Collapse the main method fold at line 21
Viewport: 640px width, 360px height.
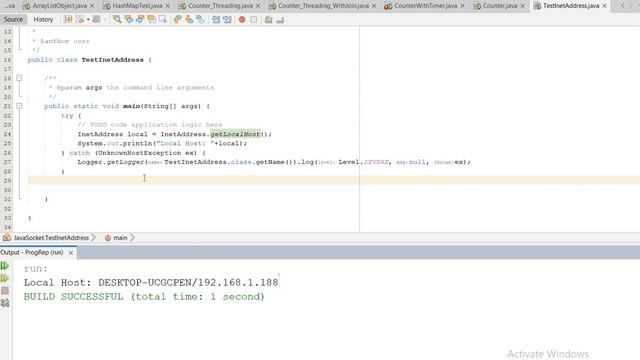(19, 106)
